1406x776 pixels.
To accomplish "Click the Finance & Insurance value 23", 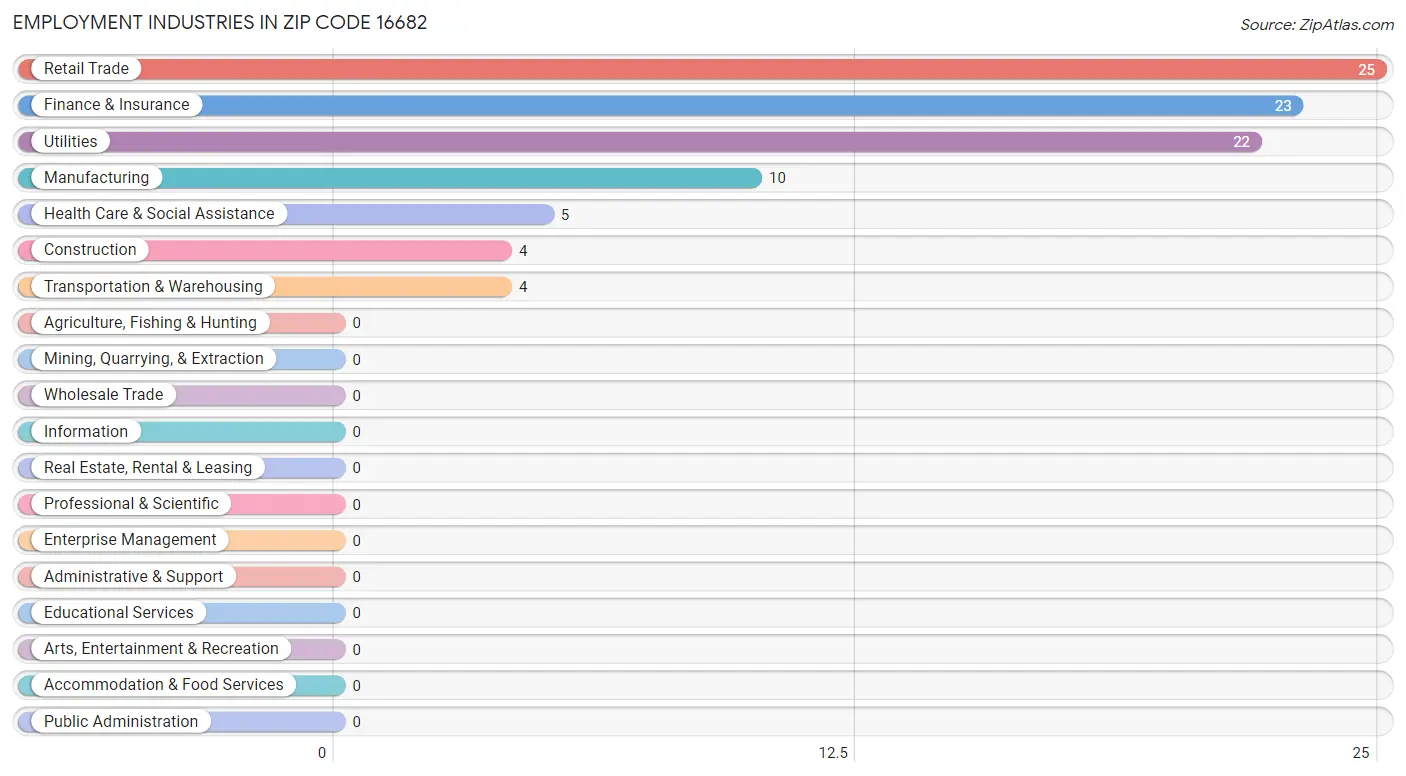I will point(1282,106).
